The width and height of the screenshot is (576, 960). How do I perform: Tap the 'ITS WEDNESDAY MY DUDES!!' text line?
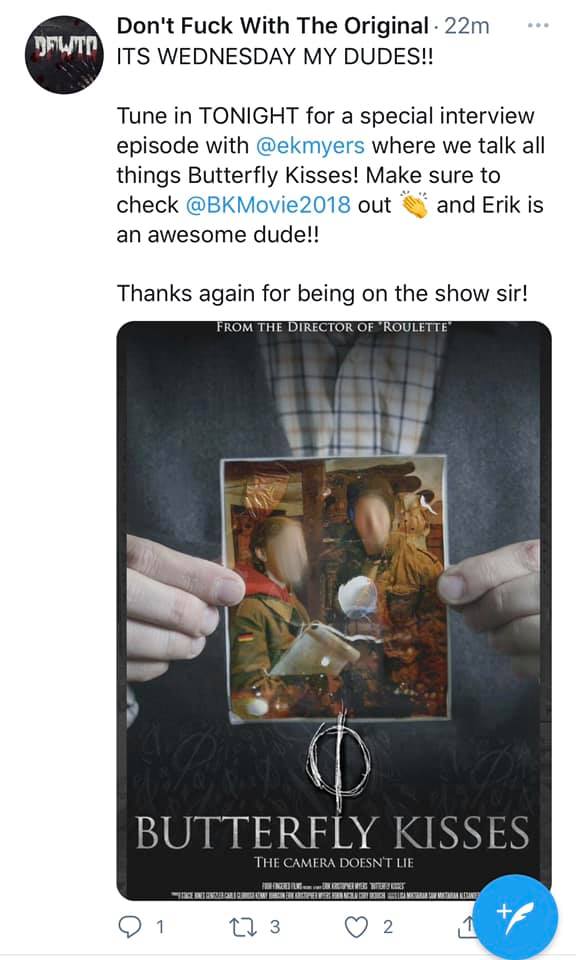coord(275,56)
